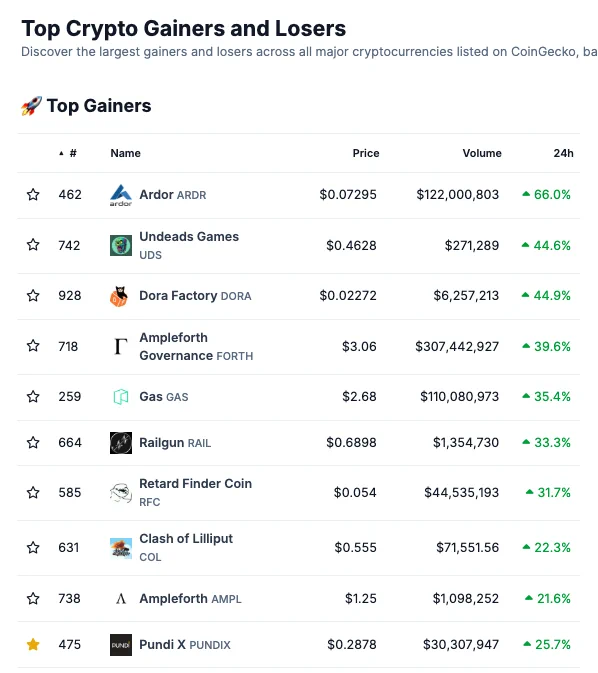Toggle favorite star for Ardor
598x673 pixels.
[x=33, y=194]
